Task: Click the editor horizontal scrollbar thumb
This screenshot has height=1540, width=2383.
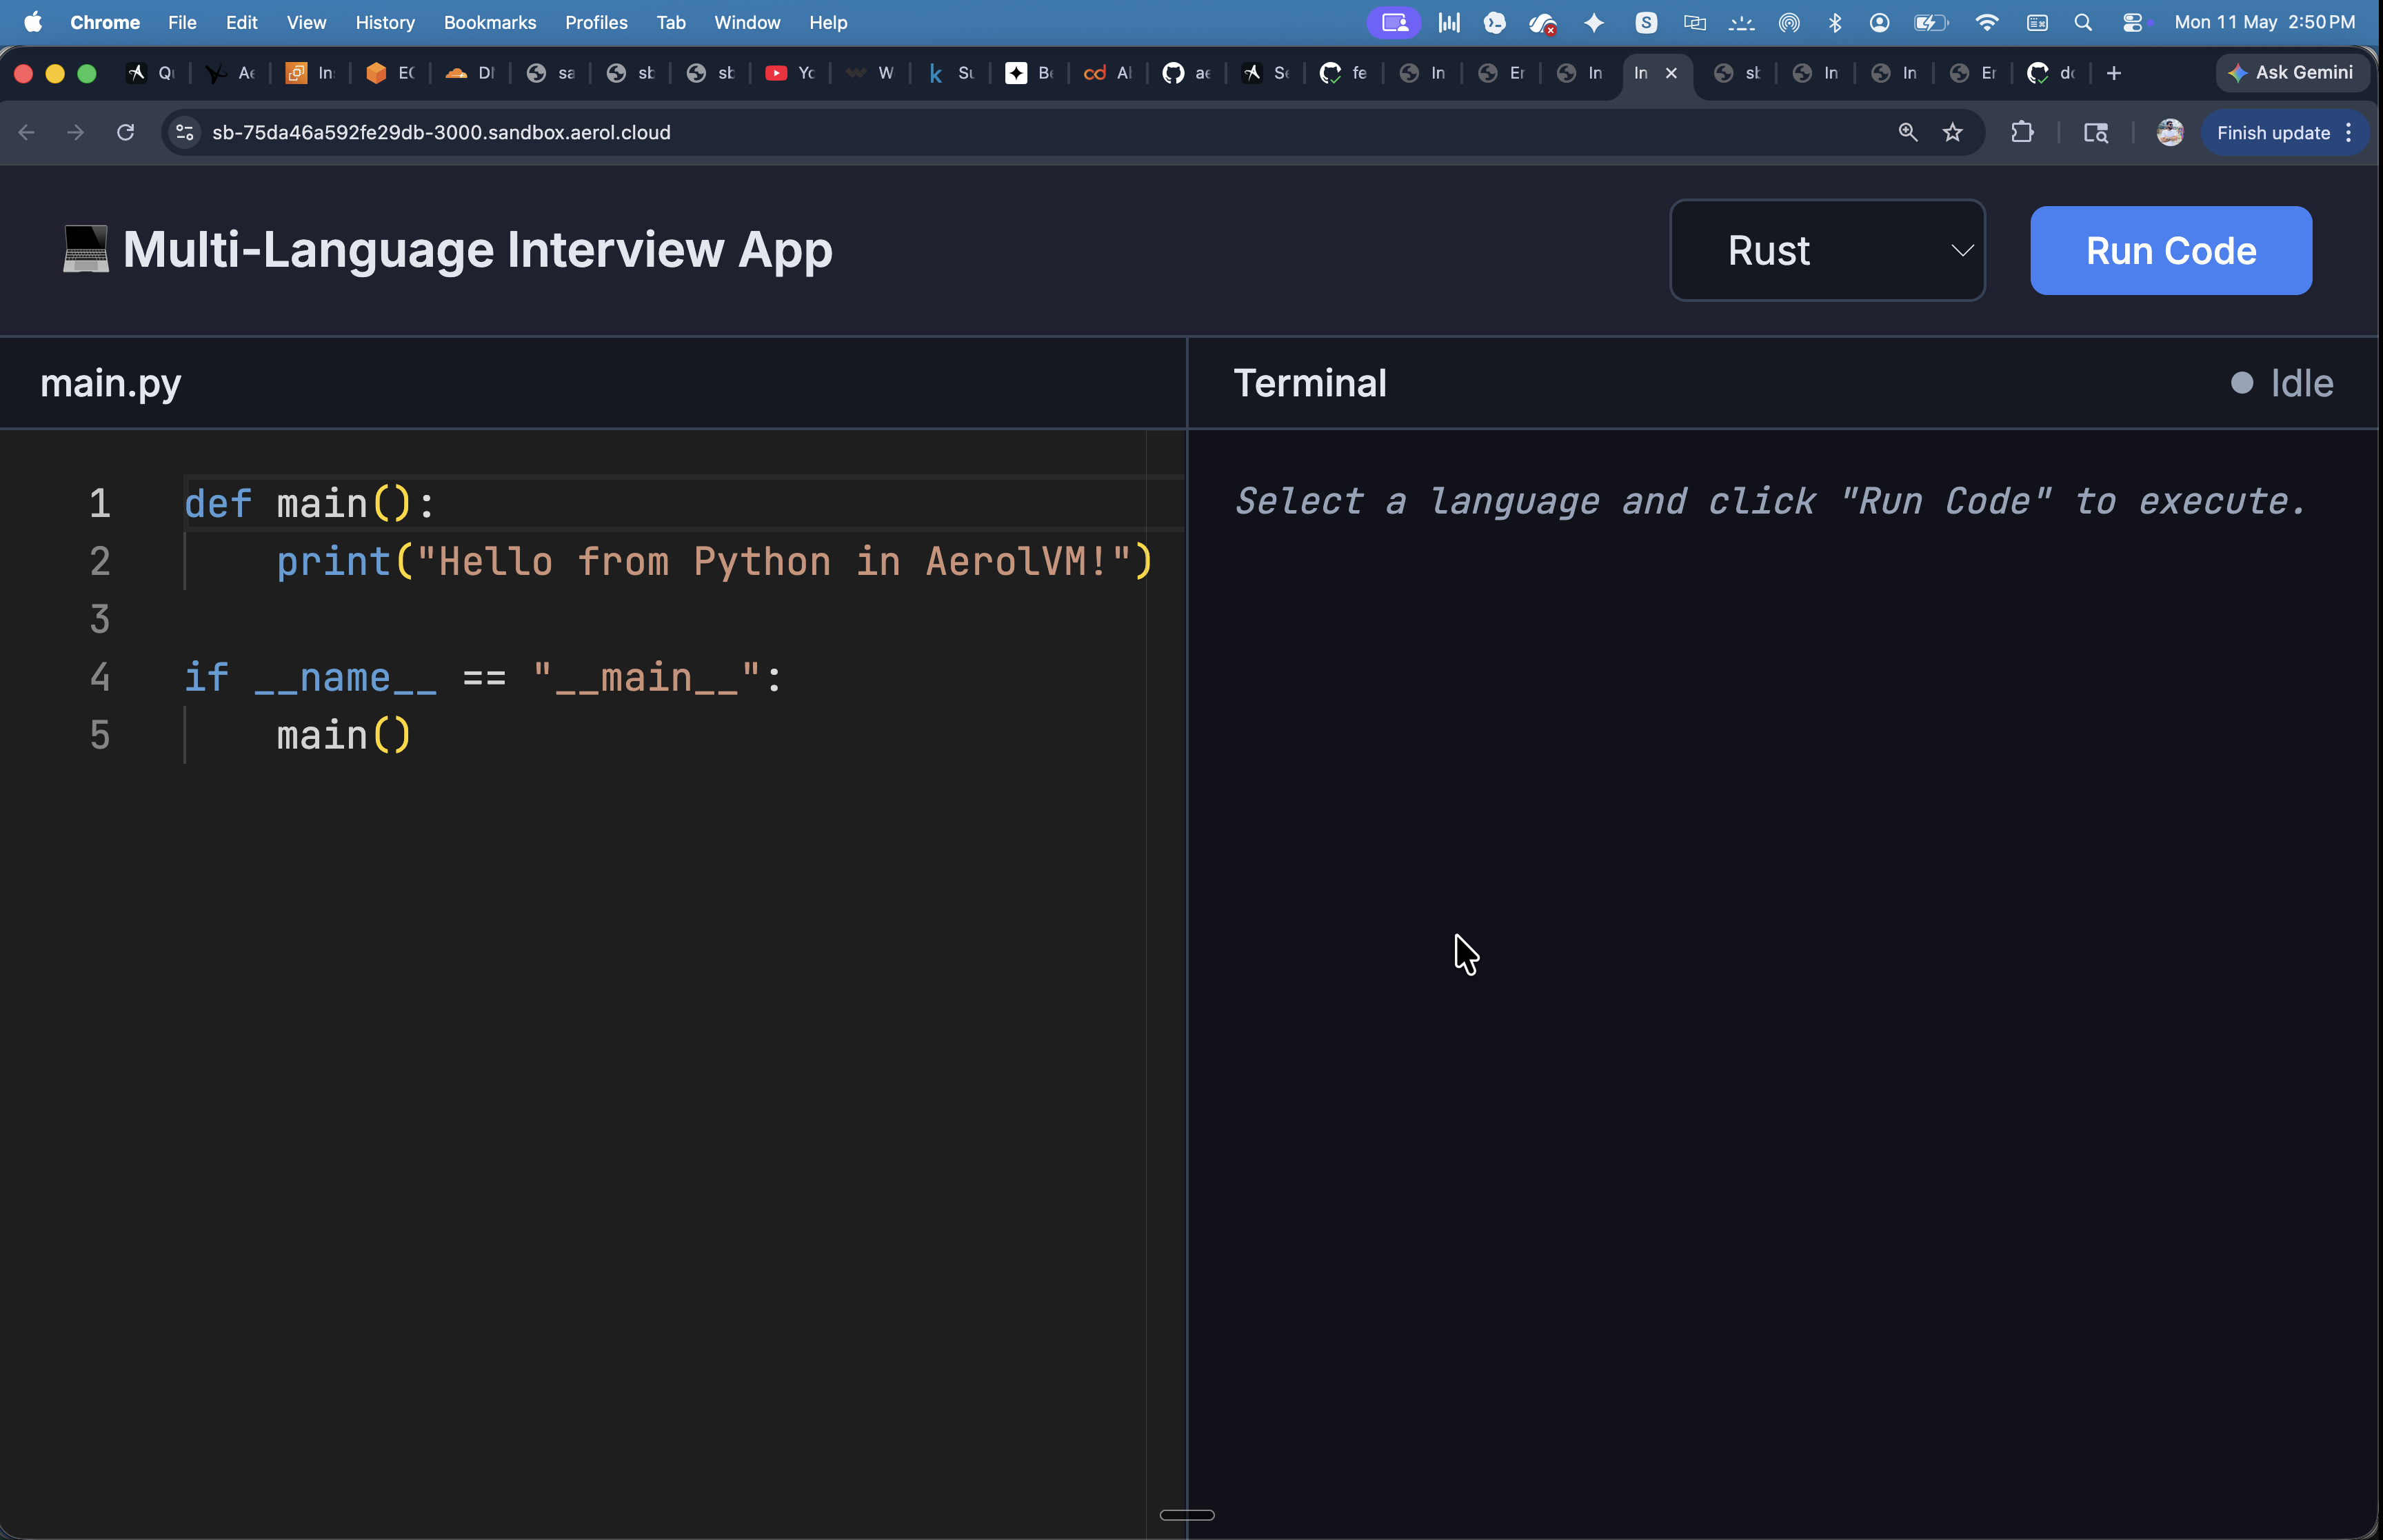Action: [x=1187, y=1514]
